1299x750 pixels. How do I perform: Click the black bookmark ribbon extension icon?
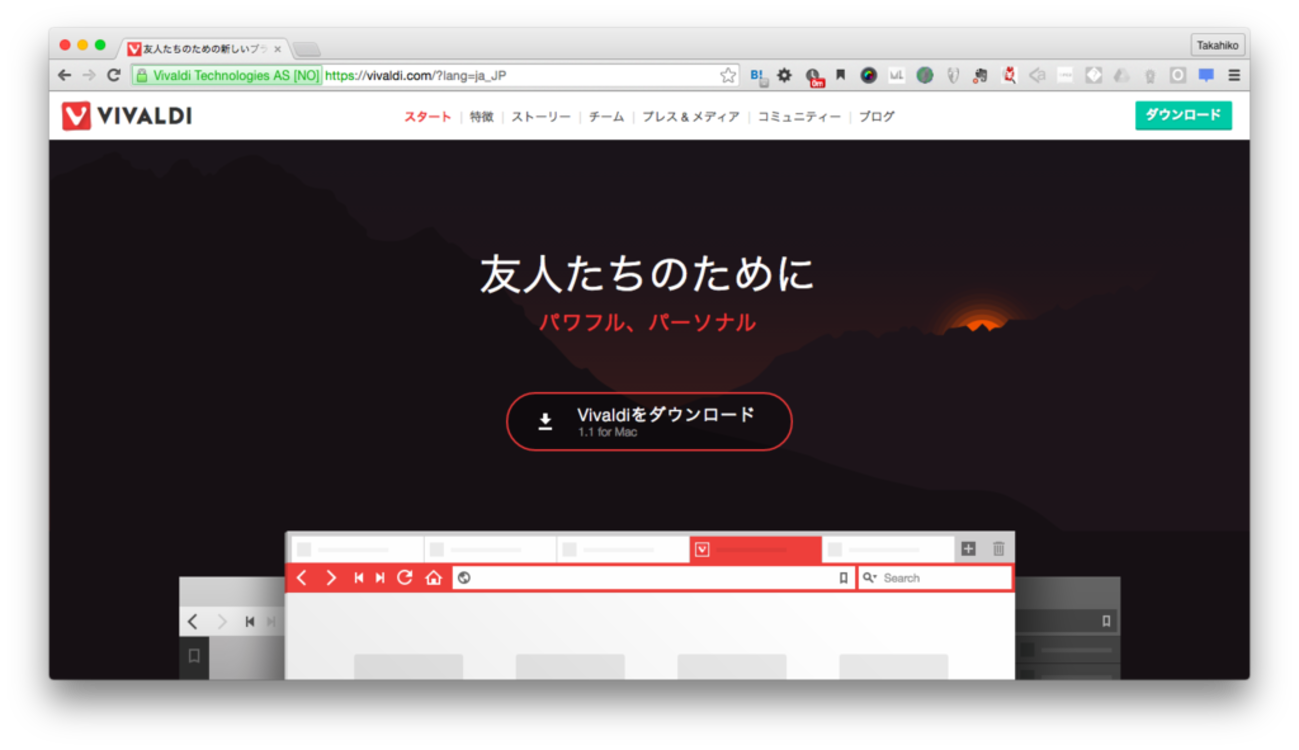pos(841,75)
